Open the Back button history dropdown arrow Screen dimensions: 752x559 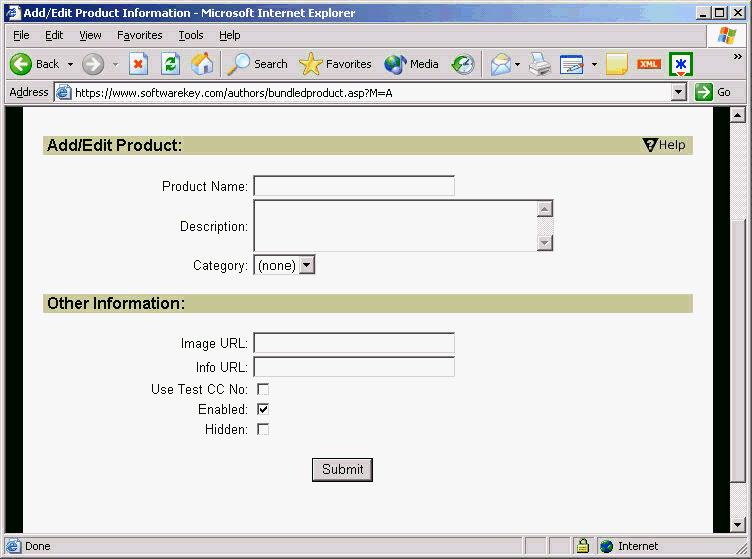[x=70, y=64]
